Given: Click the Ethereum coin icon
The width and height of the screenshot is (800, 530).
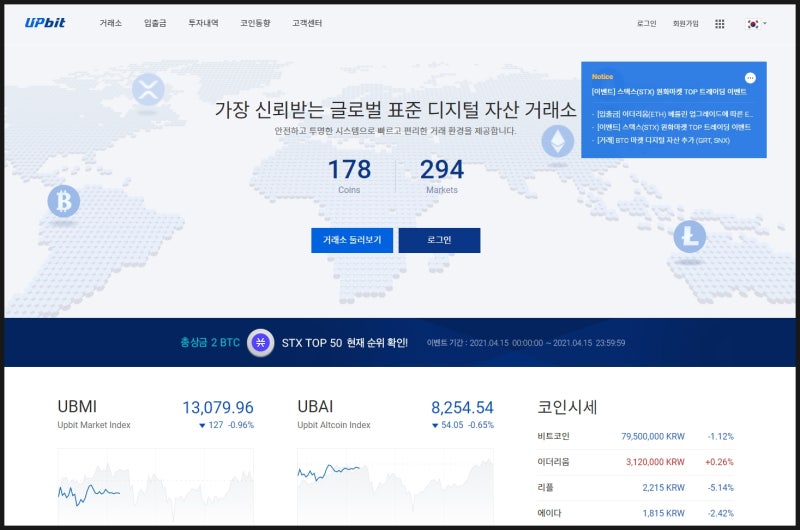Looking at the screenshot, I should coord(557,141).
